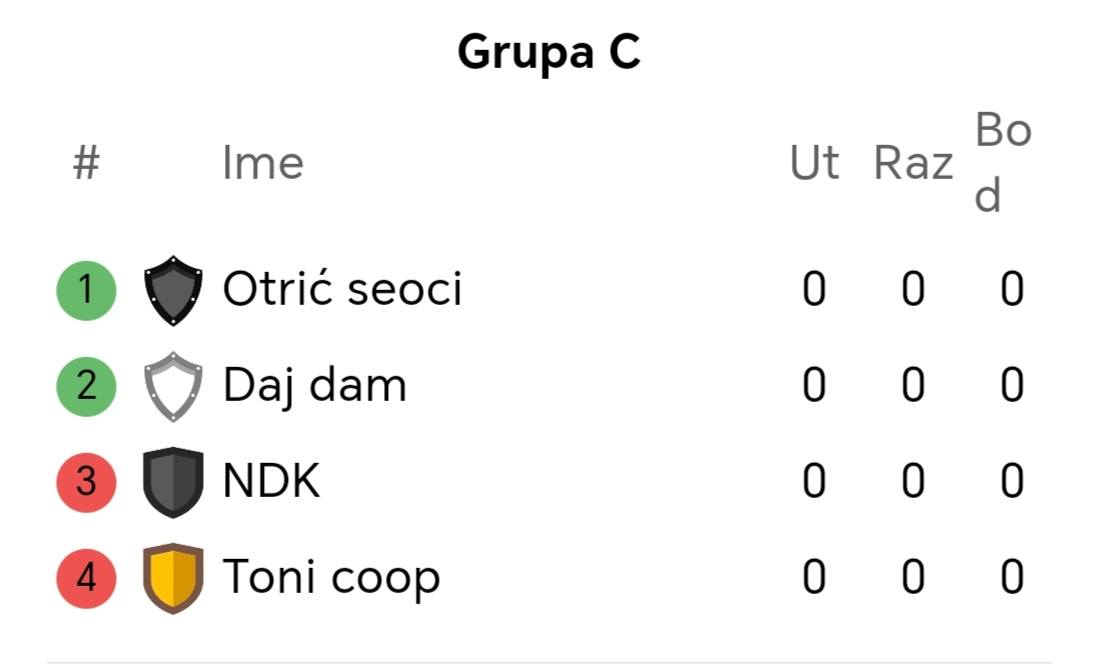Select the red position badge number 3
1099x664 pixels.
pos(86,482)
